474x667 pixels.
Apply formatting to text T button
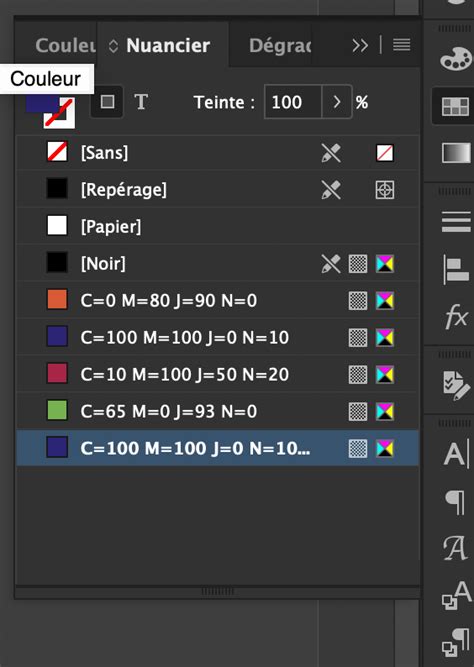(x=141, y=102)
